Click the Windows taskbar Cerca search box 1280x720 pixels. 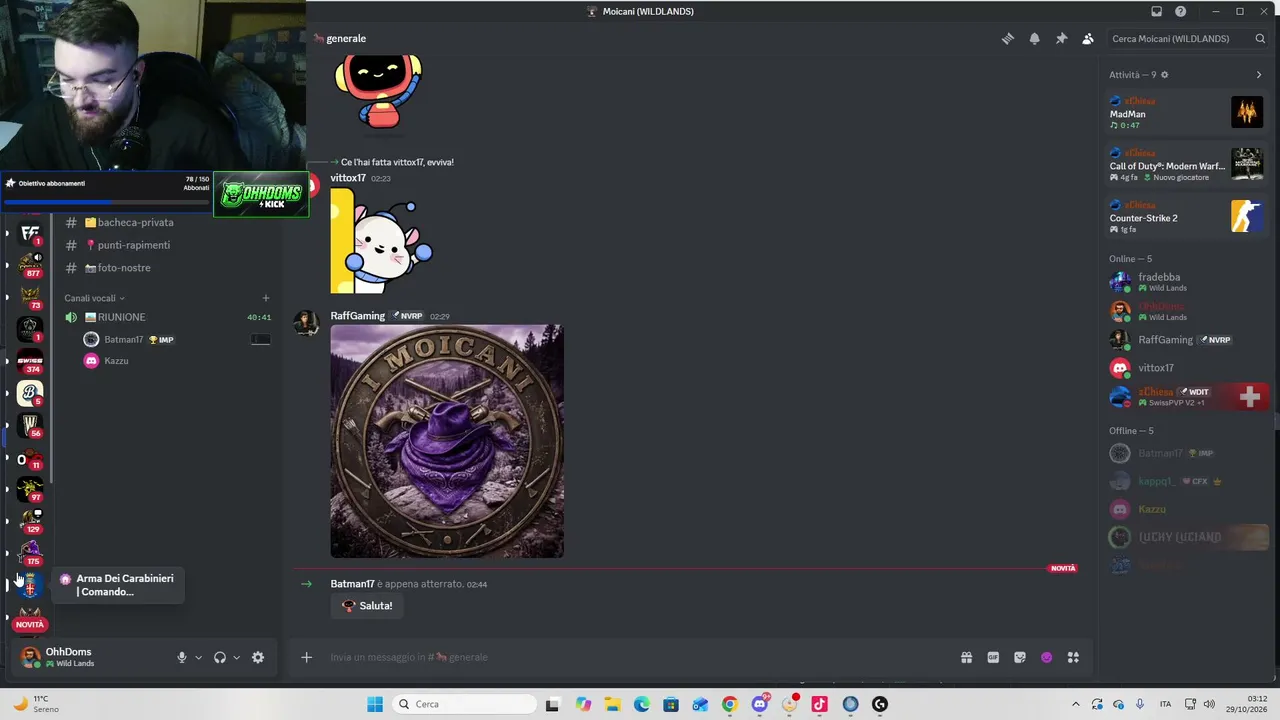pyautogui.click(x=464, y=704)
